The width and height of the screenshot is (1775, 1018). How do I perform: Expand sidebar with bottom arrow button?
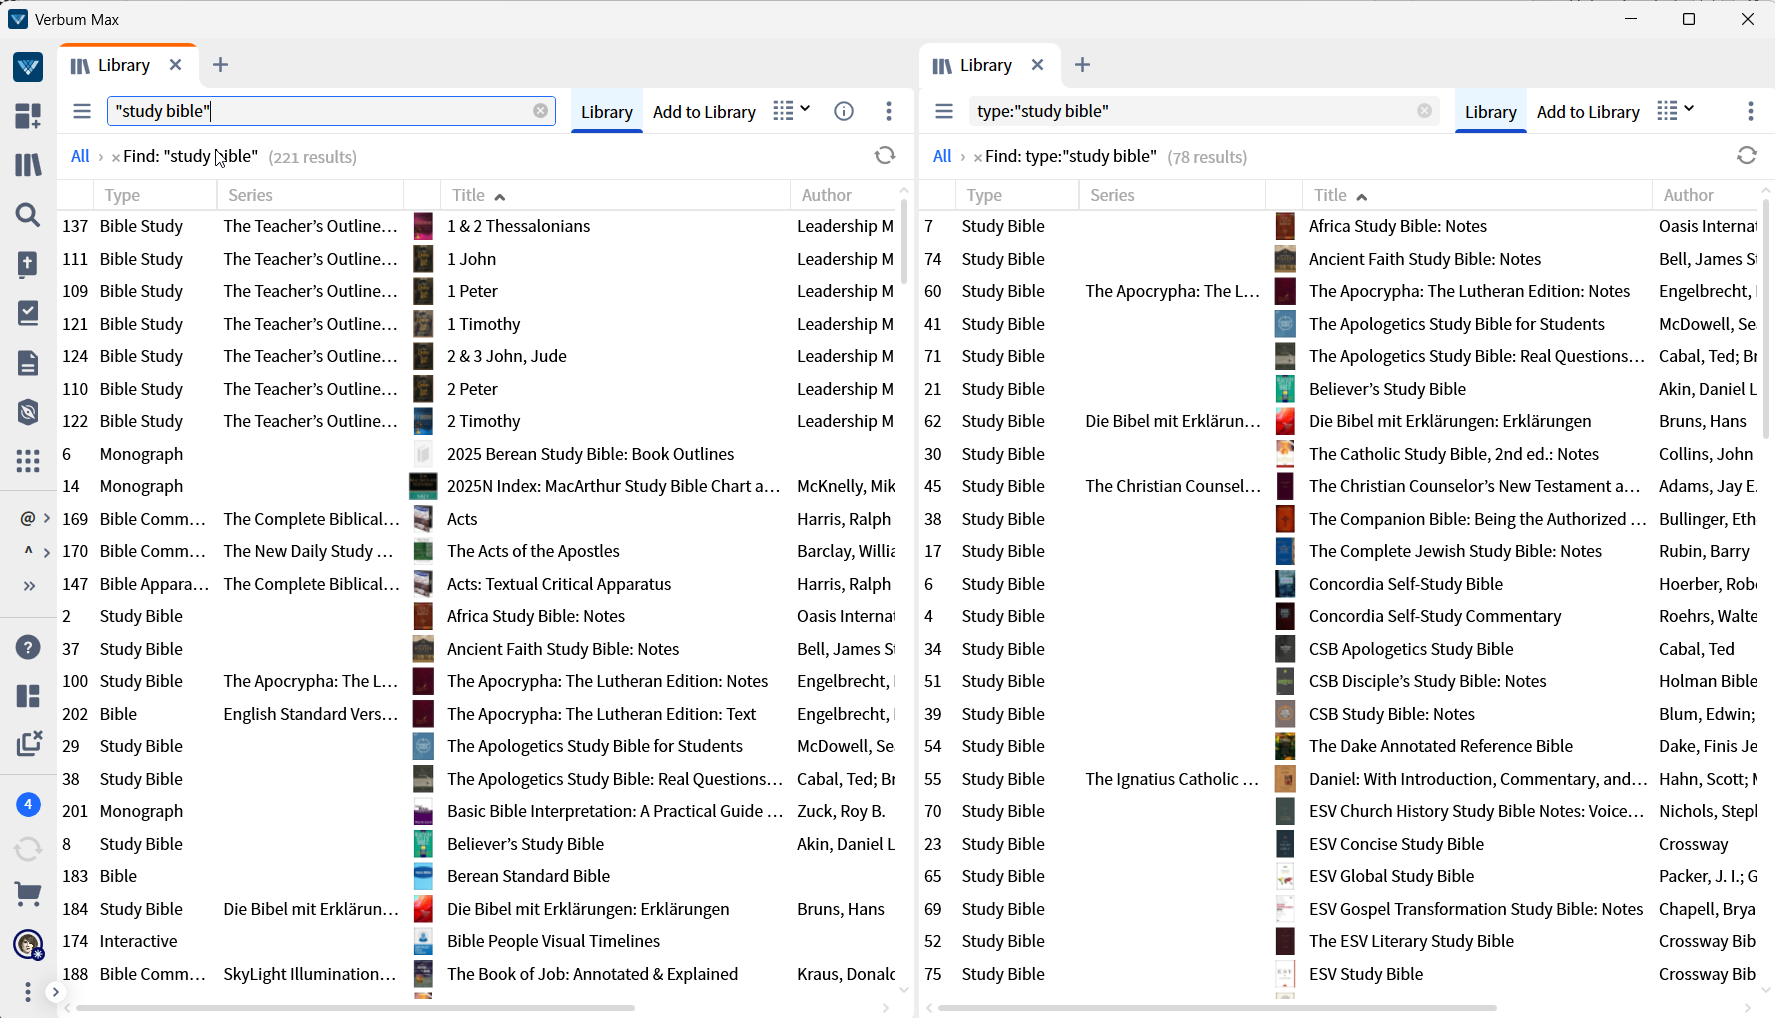(x=56, y=992)
